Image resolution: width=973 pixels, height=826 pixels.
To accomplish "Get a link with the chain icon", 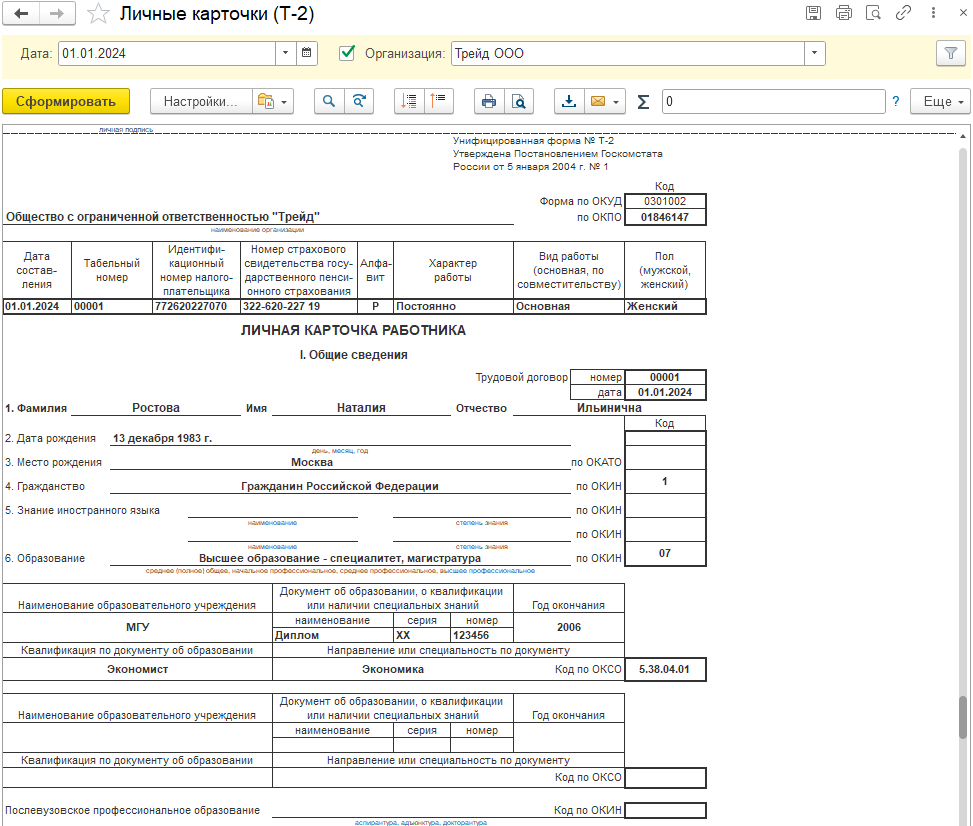I will tap(904, 13).
